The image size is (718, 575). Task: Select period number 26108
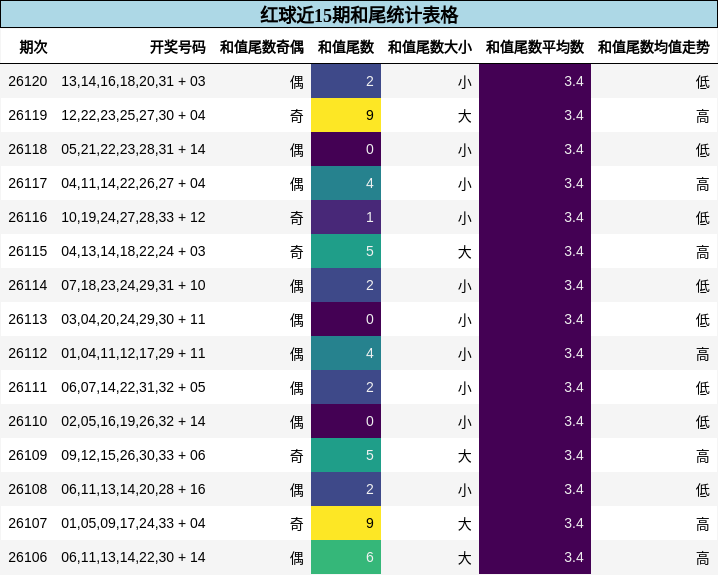tap(27, 489)
